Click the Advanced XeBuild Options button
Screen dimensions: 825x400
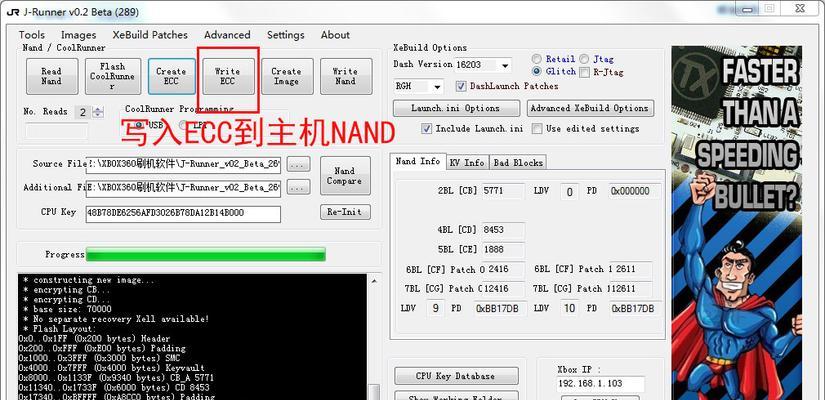[590, 108]
